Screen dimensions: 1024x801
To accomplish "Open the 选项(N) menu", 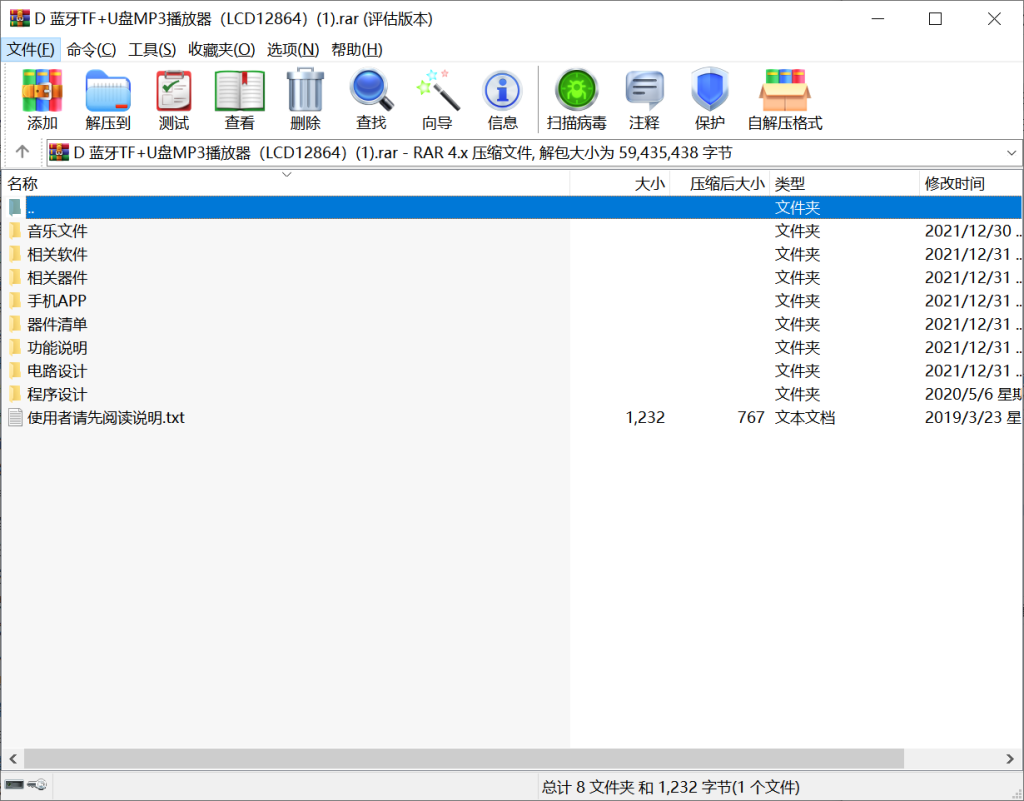I will pos(289,48).
